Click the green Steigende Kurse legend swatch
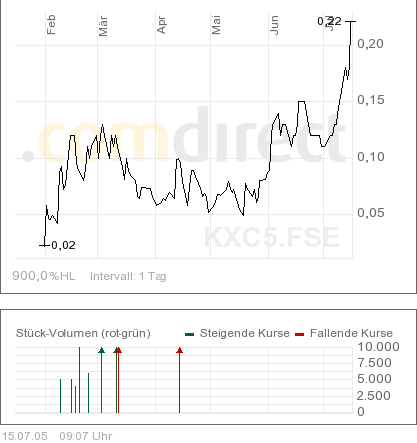 [x=190, y=334]
